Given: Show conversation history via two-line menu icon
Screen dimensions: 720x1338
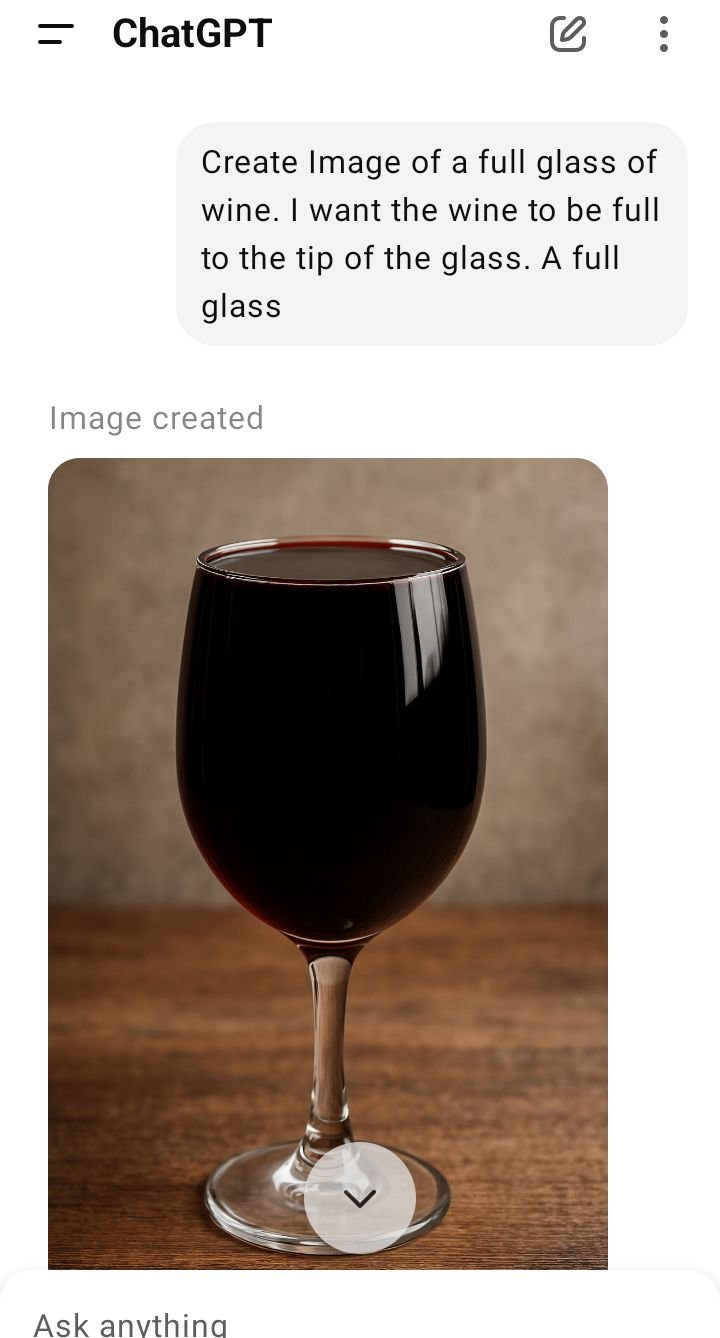Looking at the screenshot, I should 56,34.
